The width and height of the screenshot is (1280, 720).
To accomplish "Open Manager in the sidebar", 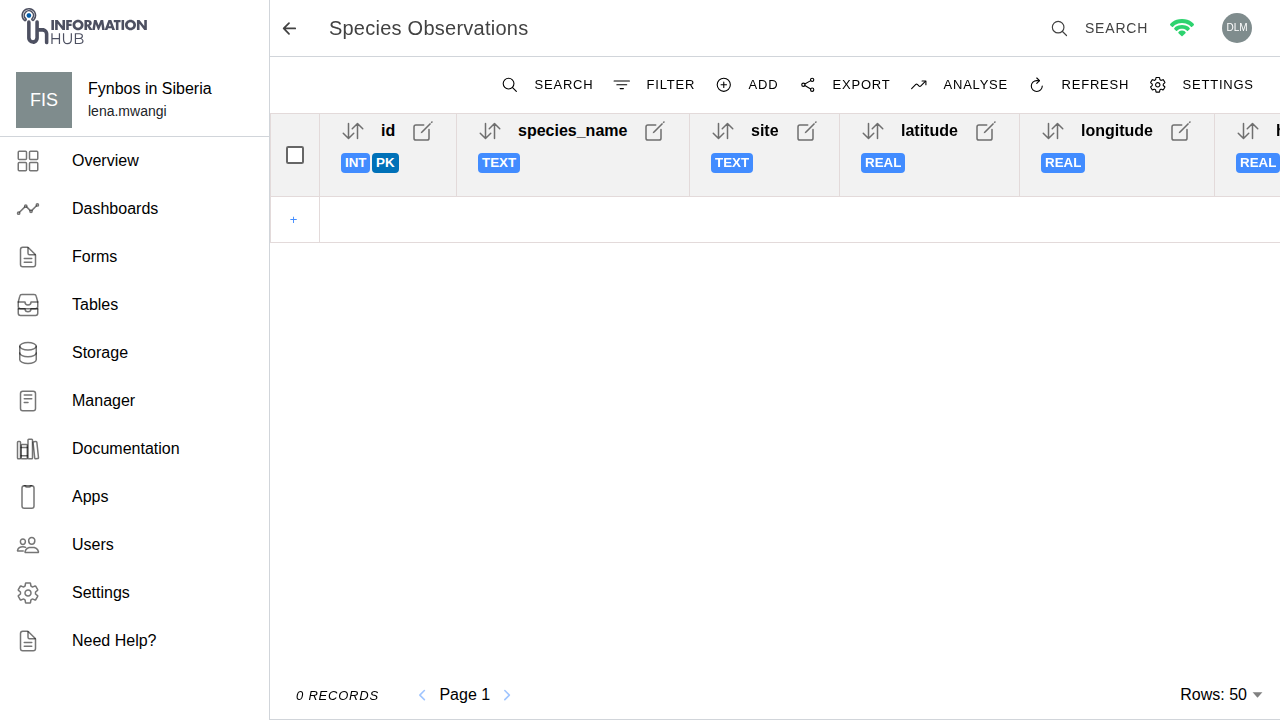I will 135,401.
